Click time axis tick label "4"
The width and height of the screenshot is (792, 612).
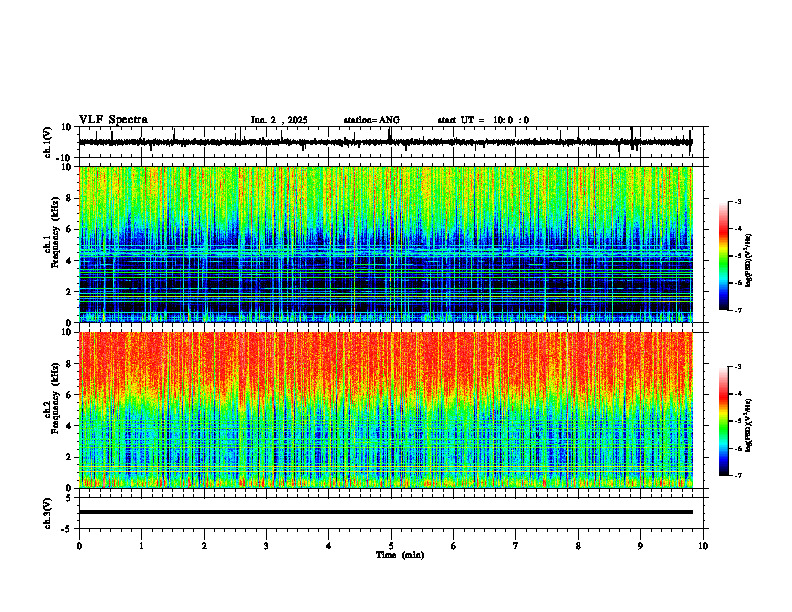click(329, 546)
